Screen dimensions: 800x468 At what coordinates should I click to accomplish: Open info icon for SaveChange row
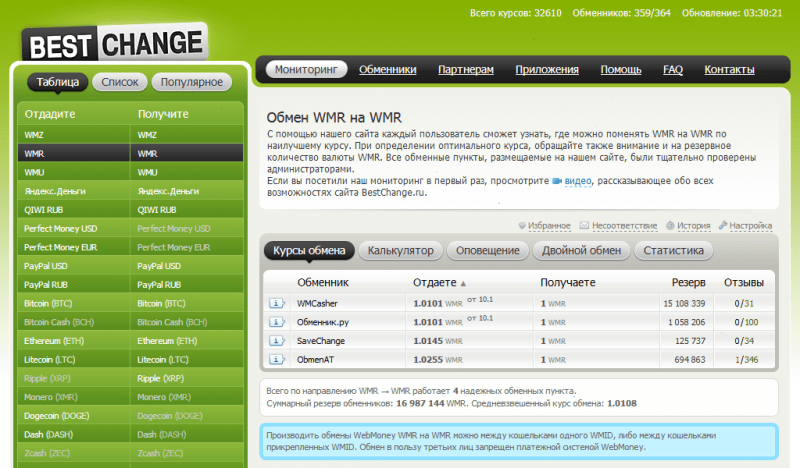pyautogui.click(x=277, y=341)
